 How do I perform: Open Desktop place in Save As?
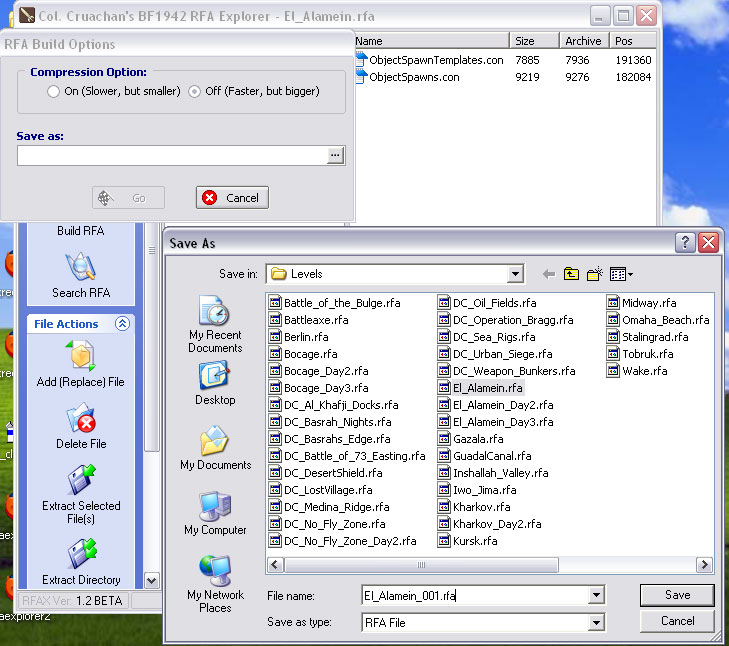215,383
